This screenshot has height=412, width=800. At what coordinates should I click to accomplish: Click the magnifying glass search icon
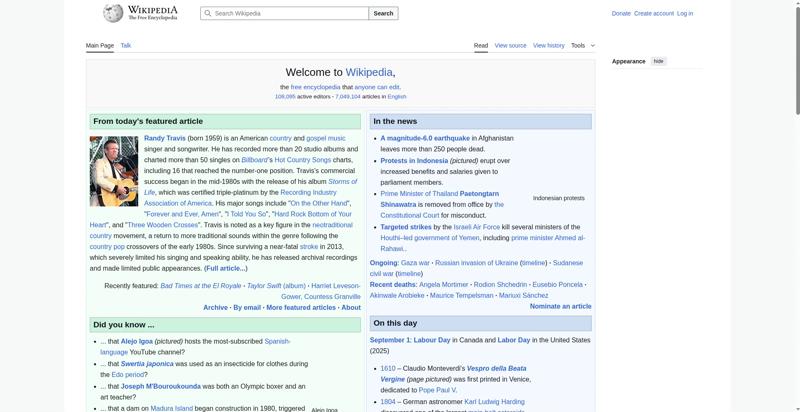tap(207, 13)
